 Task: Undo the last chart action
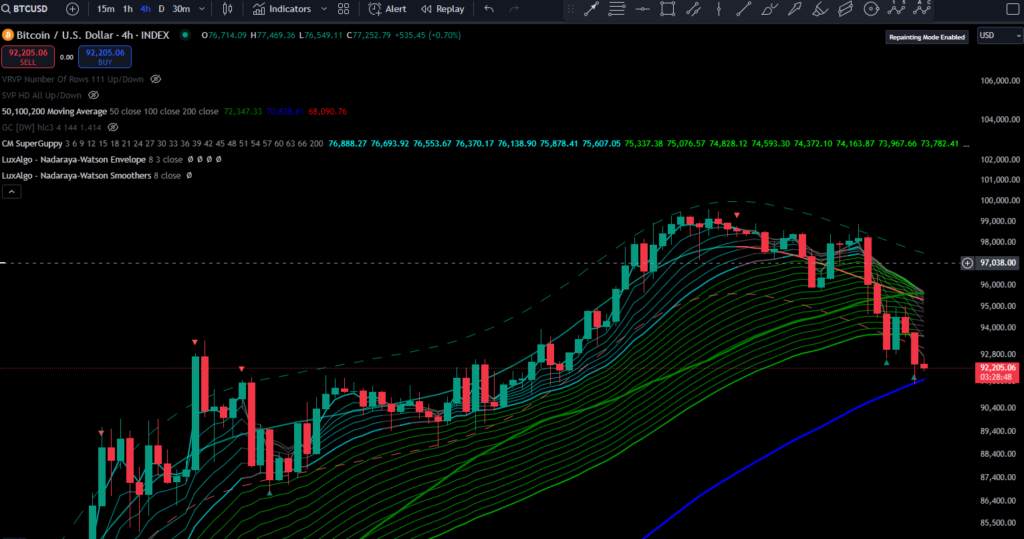click(x=489, y=9)
